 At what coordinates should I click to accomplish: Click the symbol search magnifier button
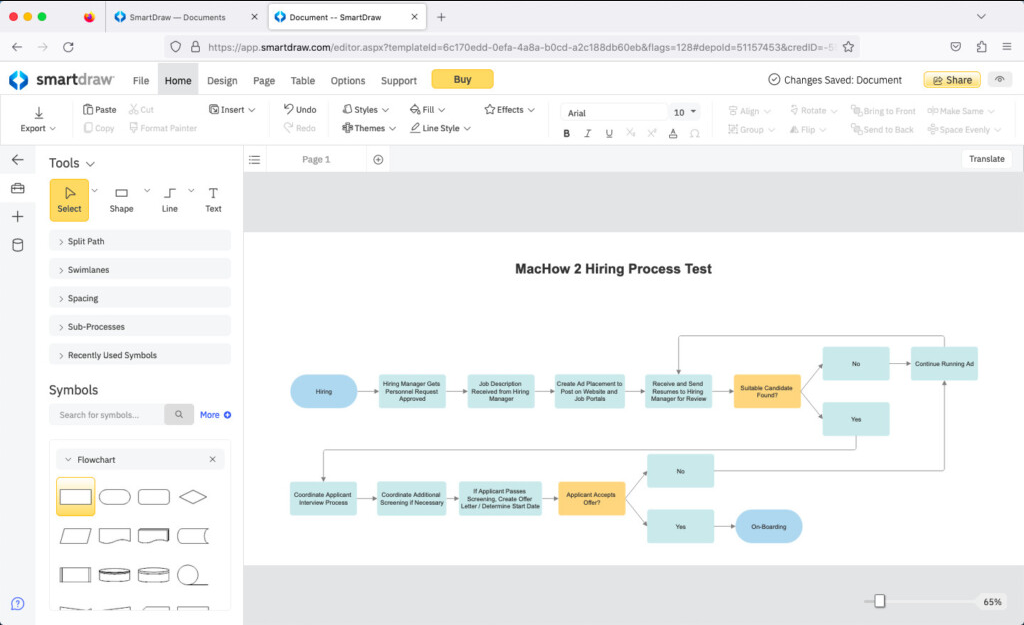(x=178, y=415)
